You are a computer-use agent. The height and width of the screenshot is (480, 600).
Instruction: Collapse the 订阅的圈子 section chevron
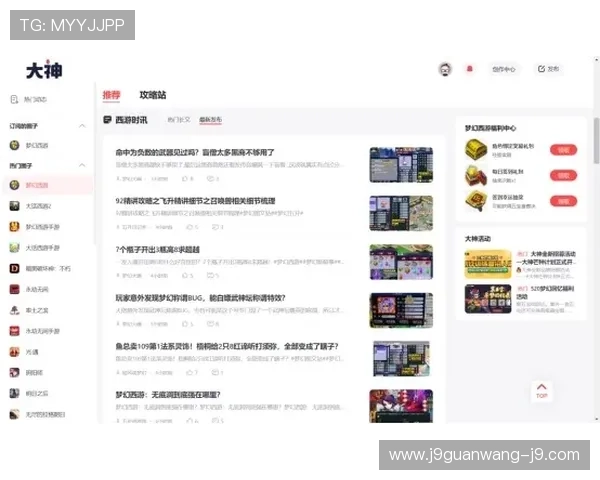[82, 126]
